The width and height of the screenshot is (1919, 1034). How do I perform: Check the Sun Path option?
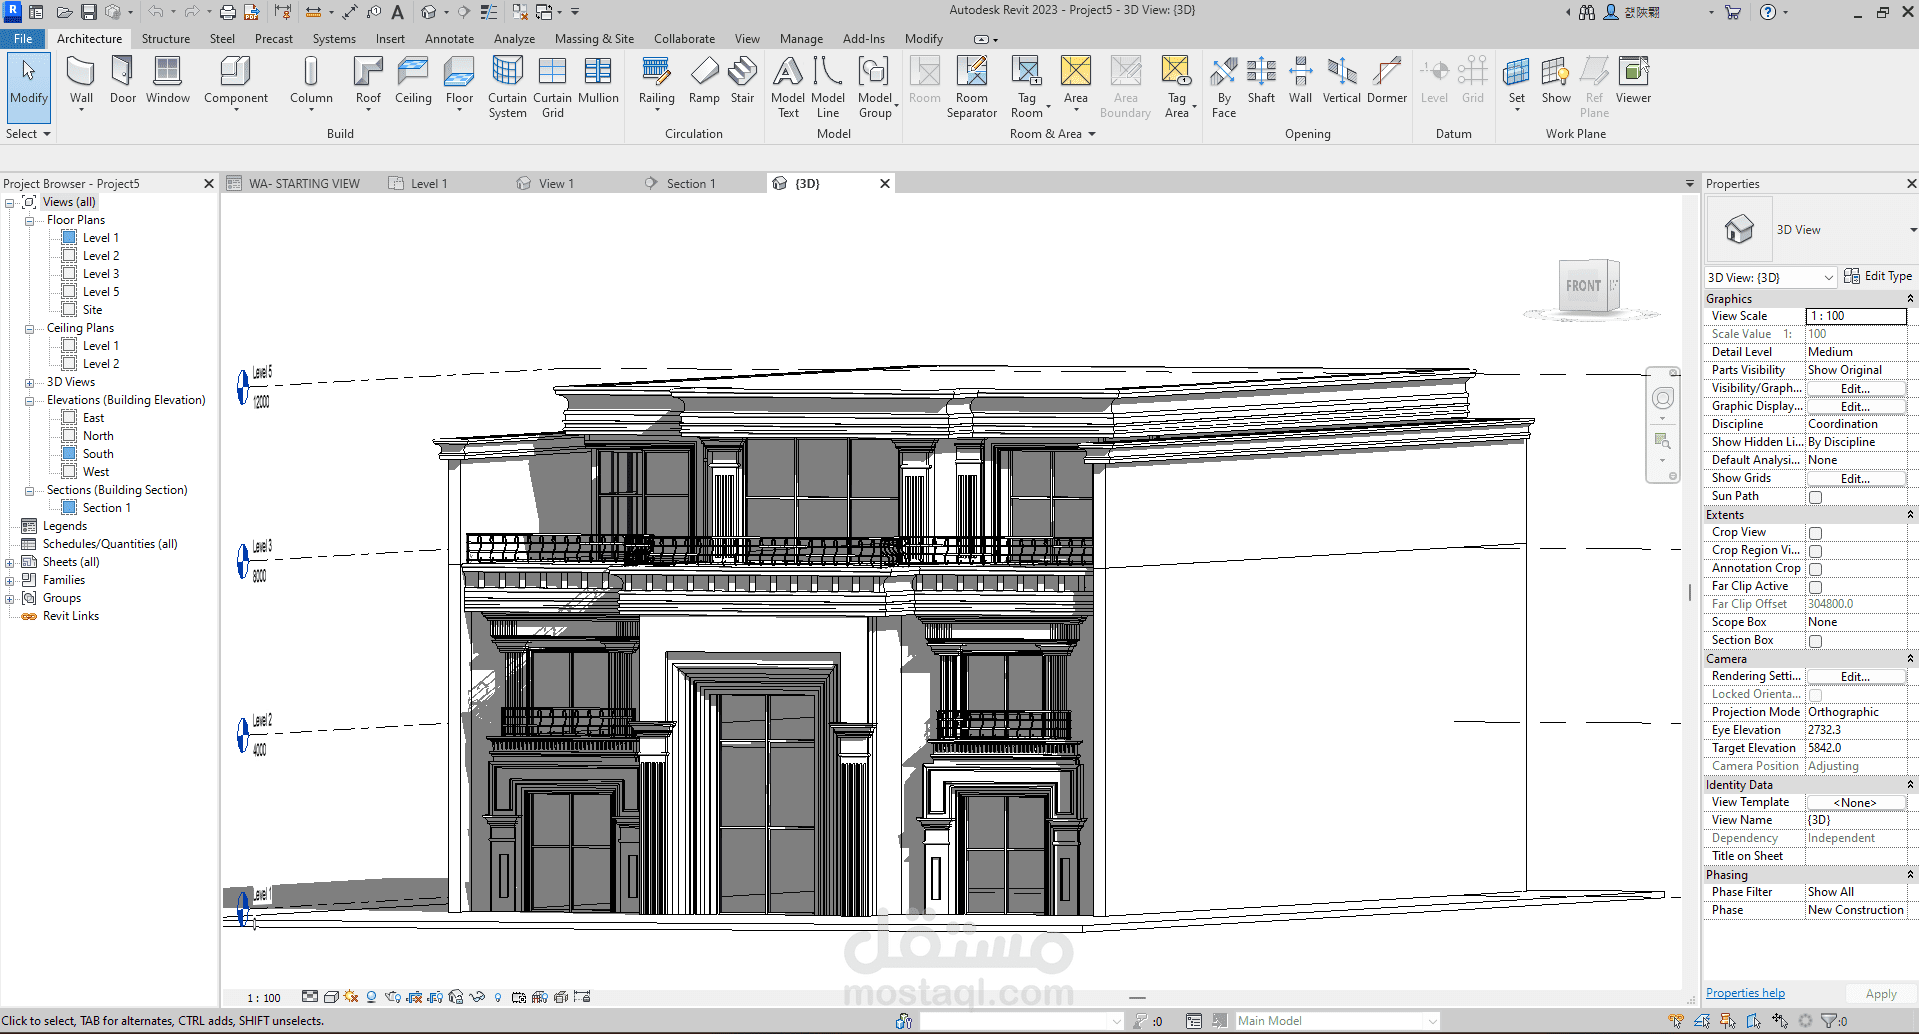coord(1815,497)
